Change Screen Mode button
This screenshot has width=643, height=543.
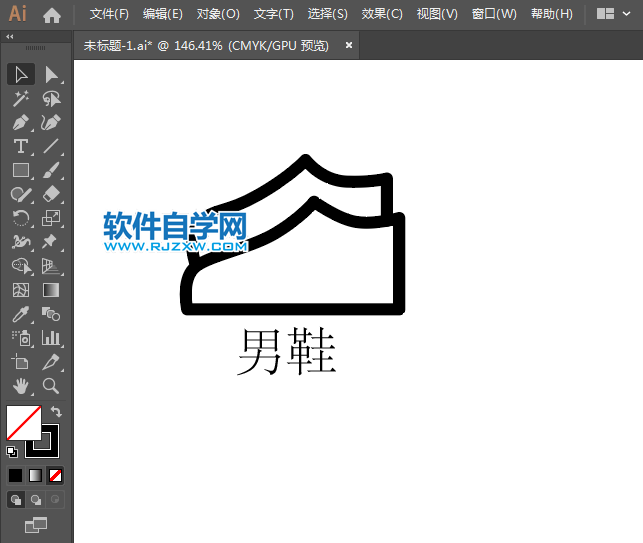[36, 525]
